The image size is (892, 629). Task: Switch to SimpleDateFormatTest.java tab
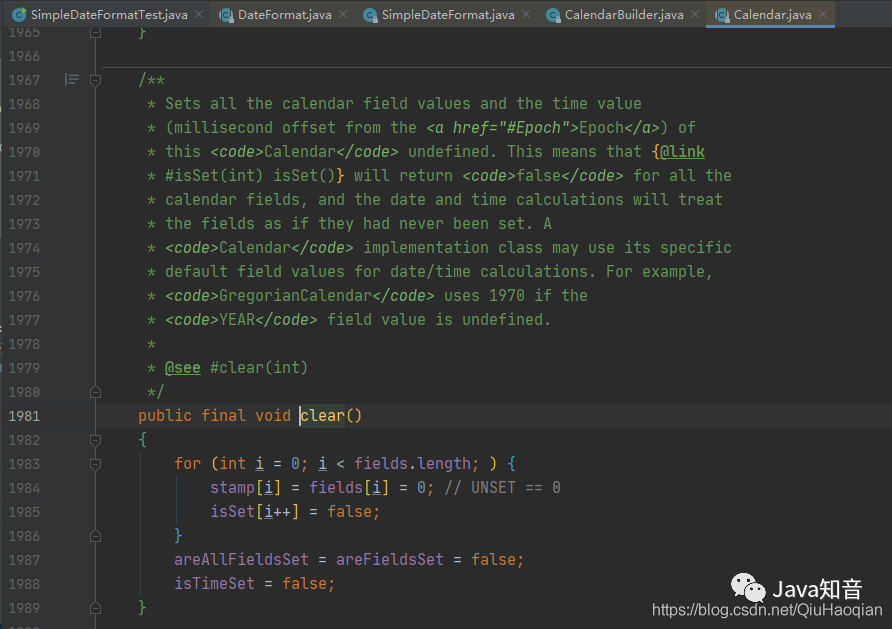tap(109, 15)
